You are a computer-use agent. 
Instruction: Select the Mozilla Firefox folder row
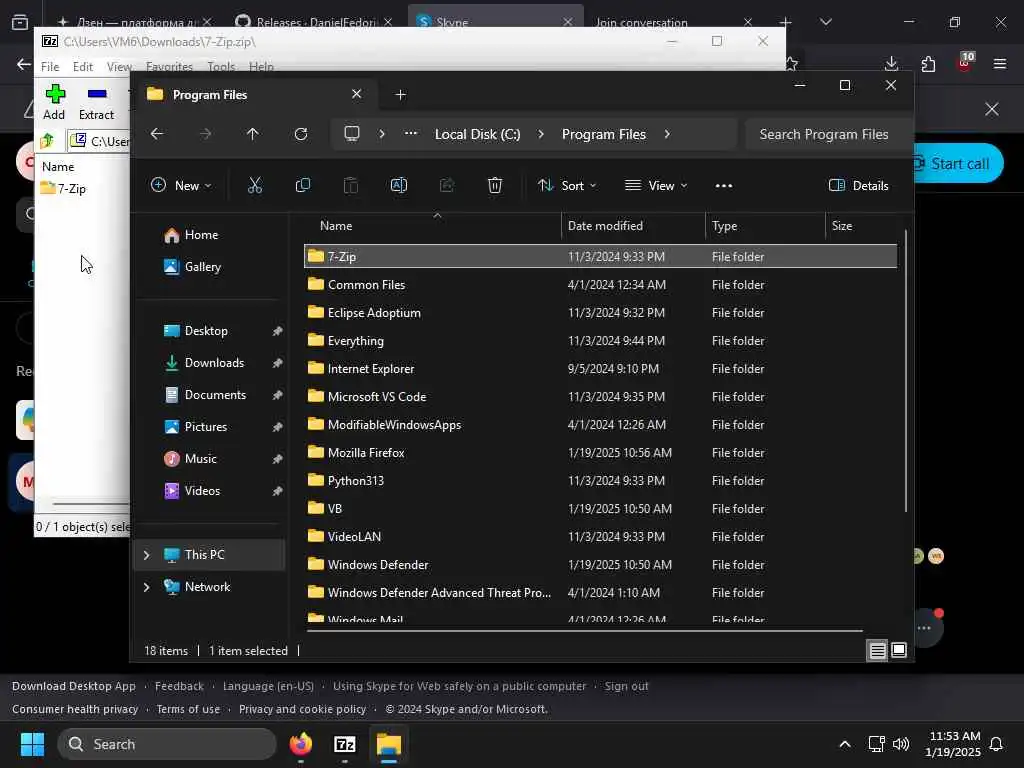600,453
